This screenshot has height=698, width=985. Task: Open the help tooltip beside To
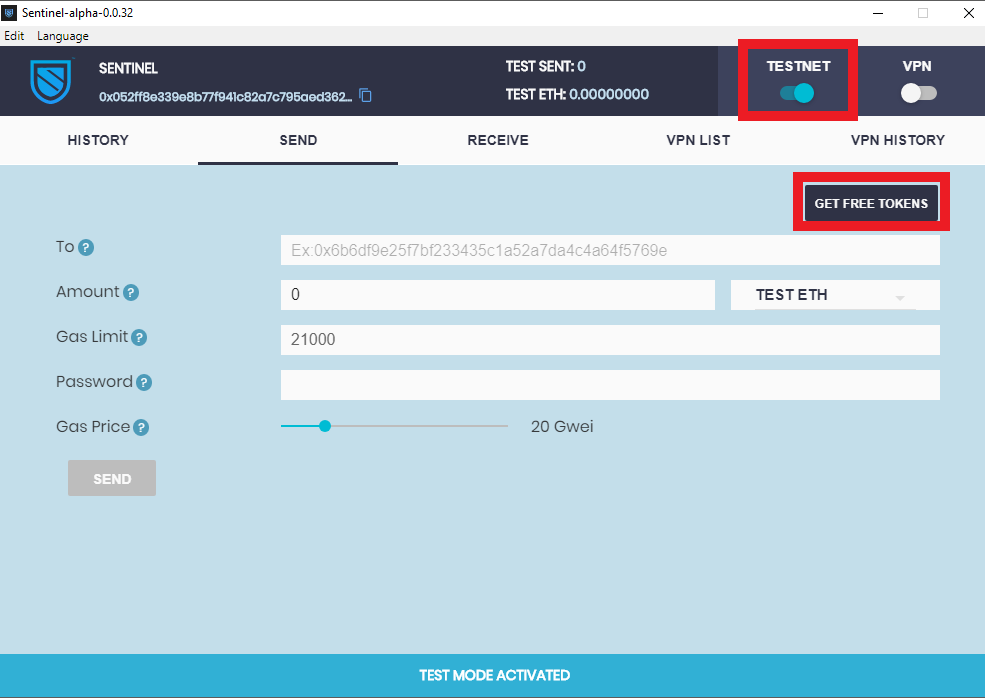(86, 248)
